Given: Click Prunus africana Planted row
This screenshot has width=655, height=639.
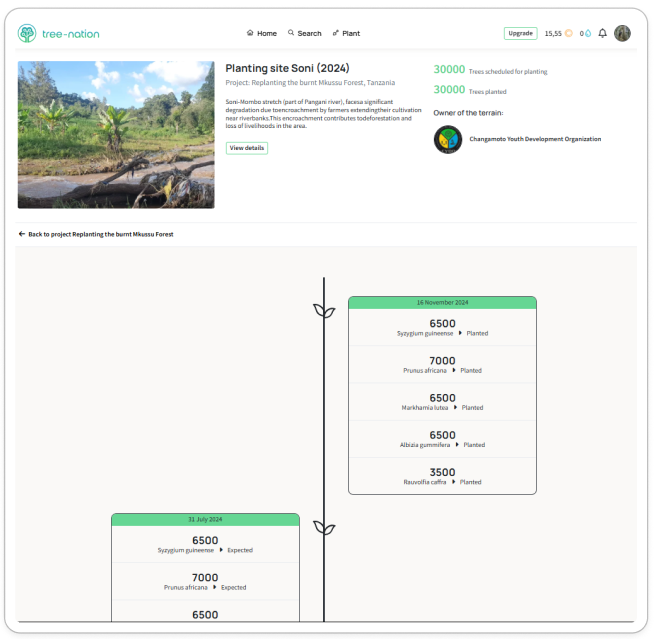Looking at the screenshot, I should coord(442,365).
